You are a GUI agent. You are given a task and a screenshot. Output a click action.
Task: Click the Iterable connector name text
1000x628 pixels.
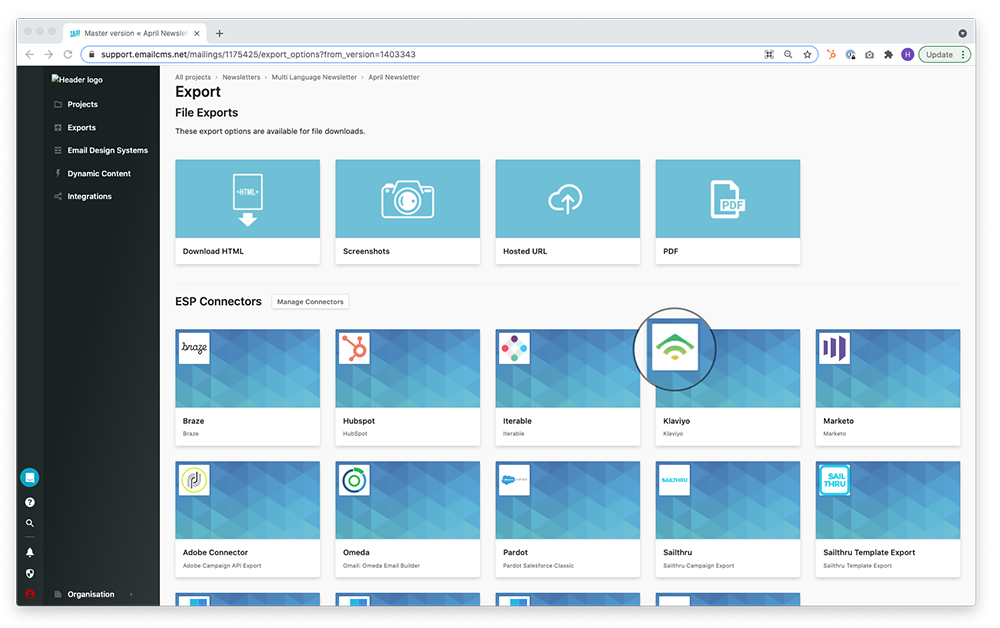[x=517, y=421]
